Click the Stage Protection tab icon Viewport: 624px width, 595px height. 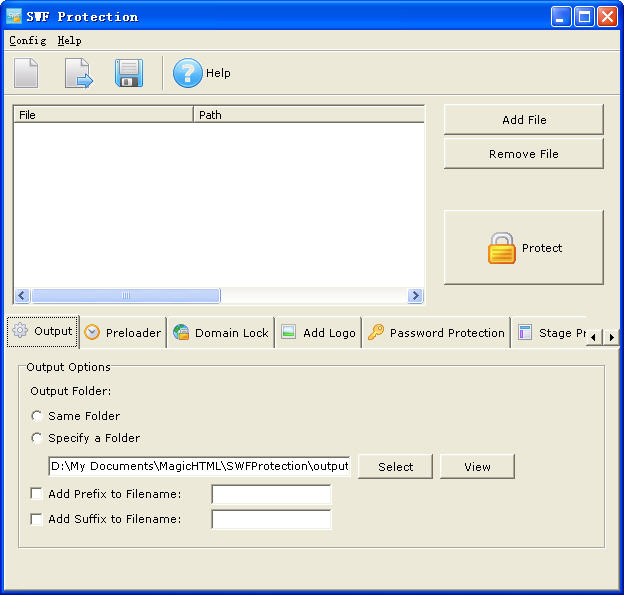(x=525, y=332)
